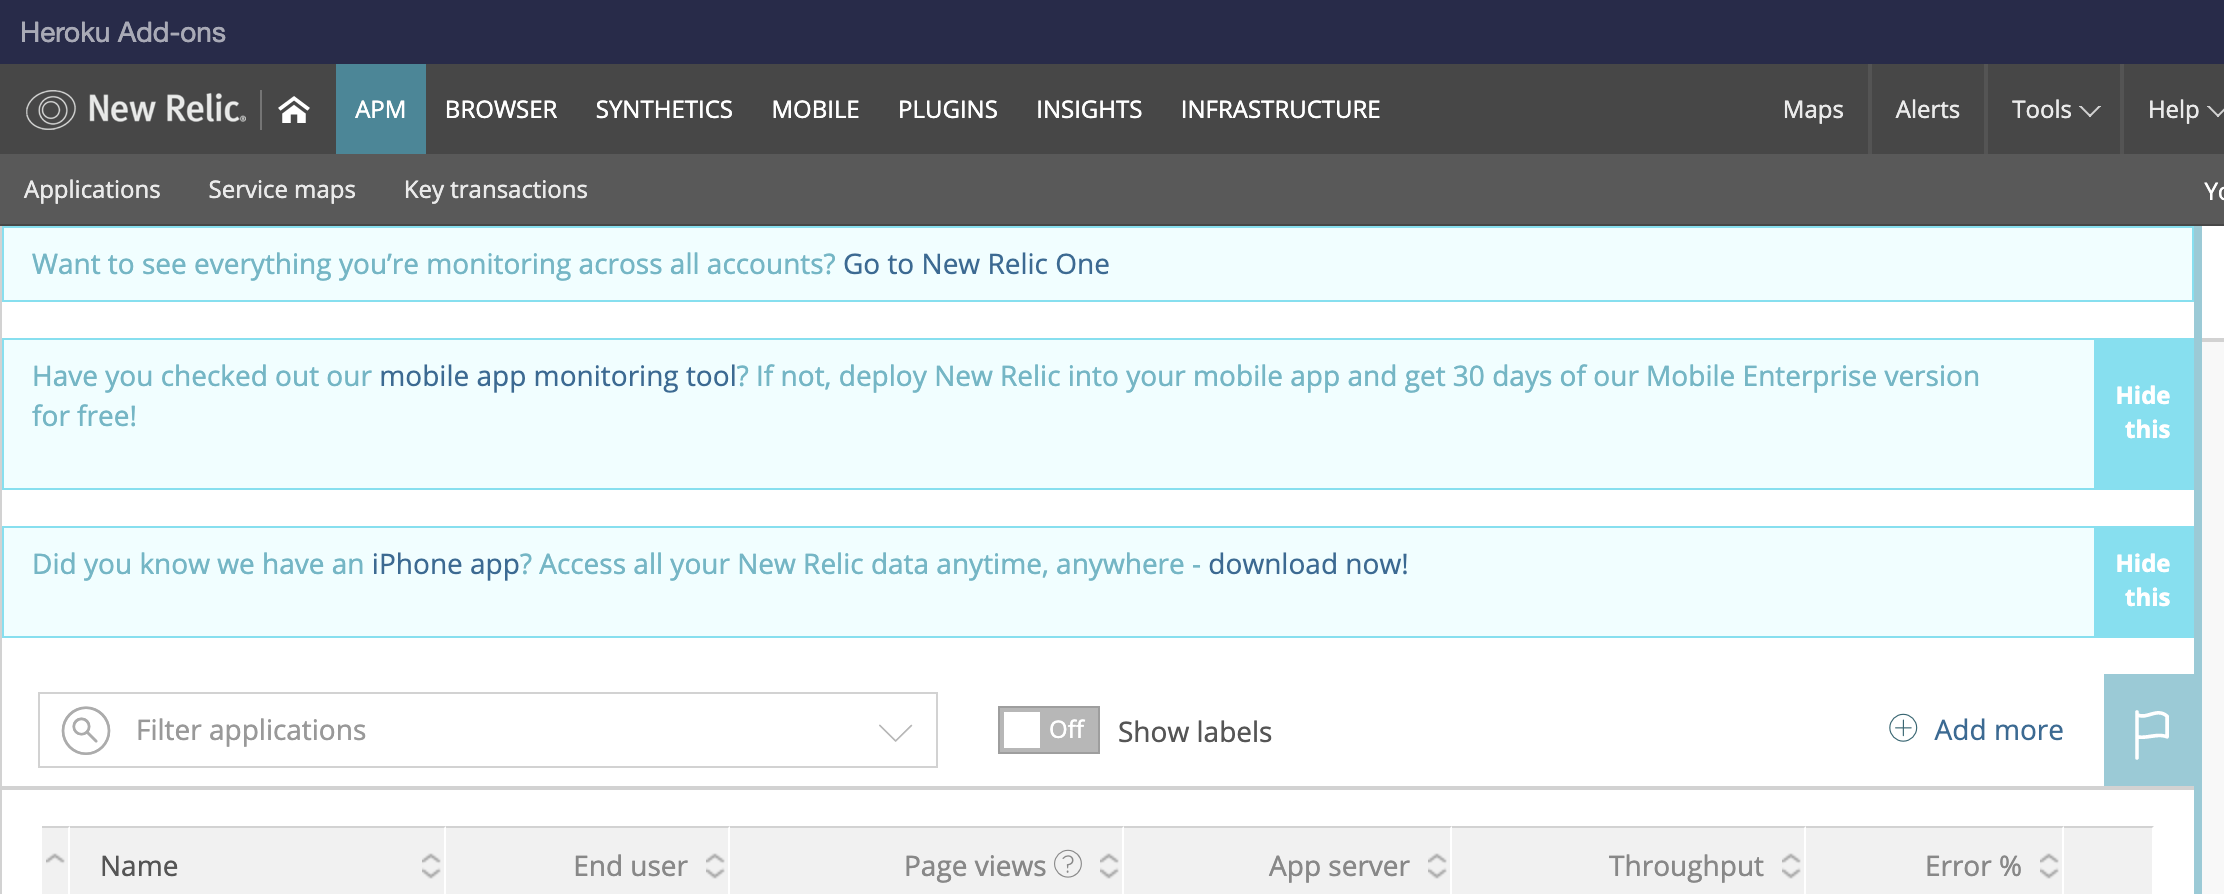Open Alerts in the top bar

[1927, 109]
